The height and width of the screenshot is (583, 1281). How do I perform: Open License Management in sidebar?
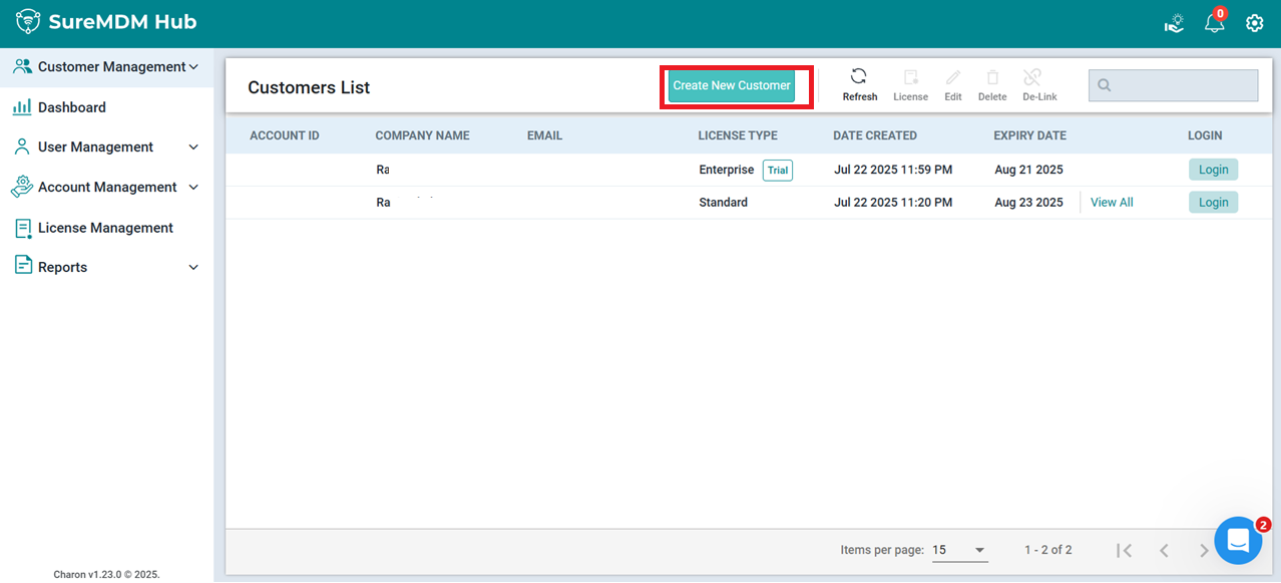tap(105, 228)
